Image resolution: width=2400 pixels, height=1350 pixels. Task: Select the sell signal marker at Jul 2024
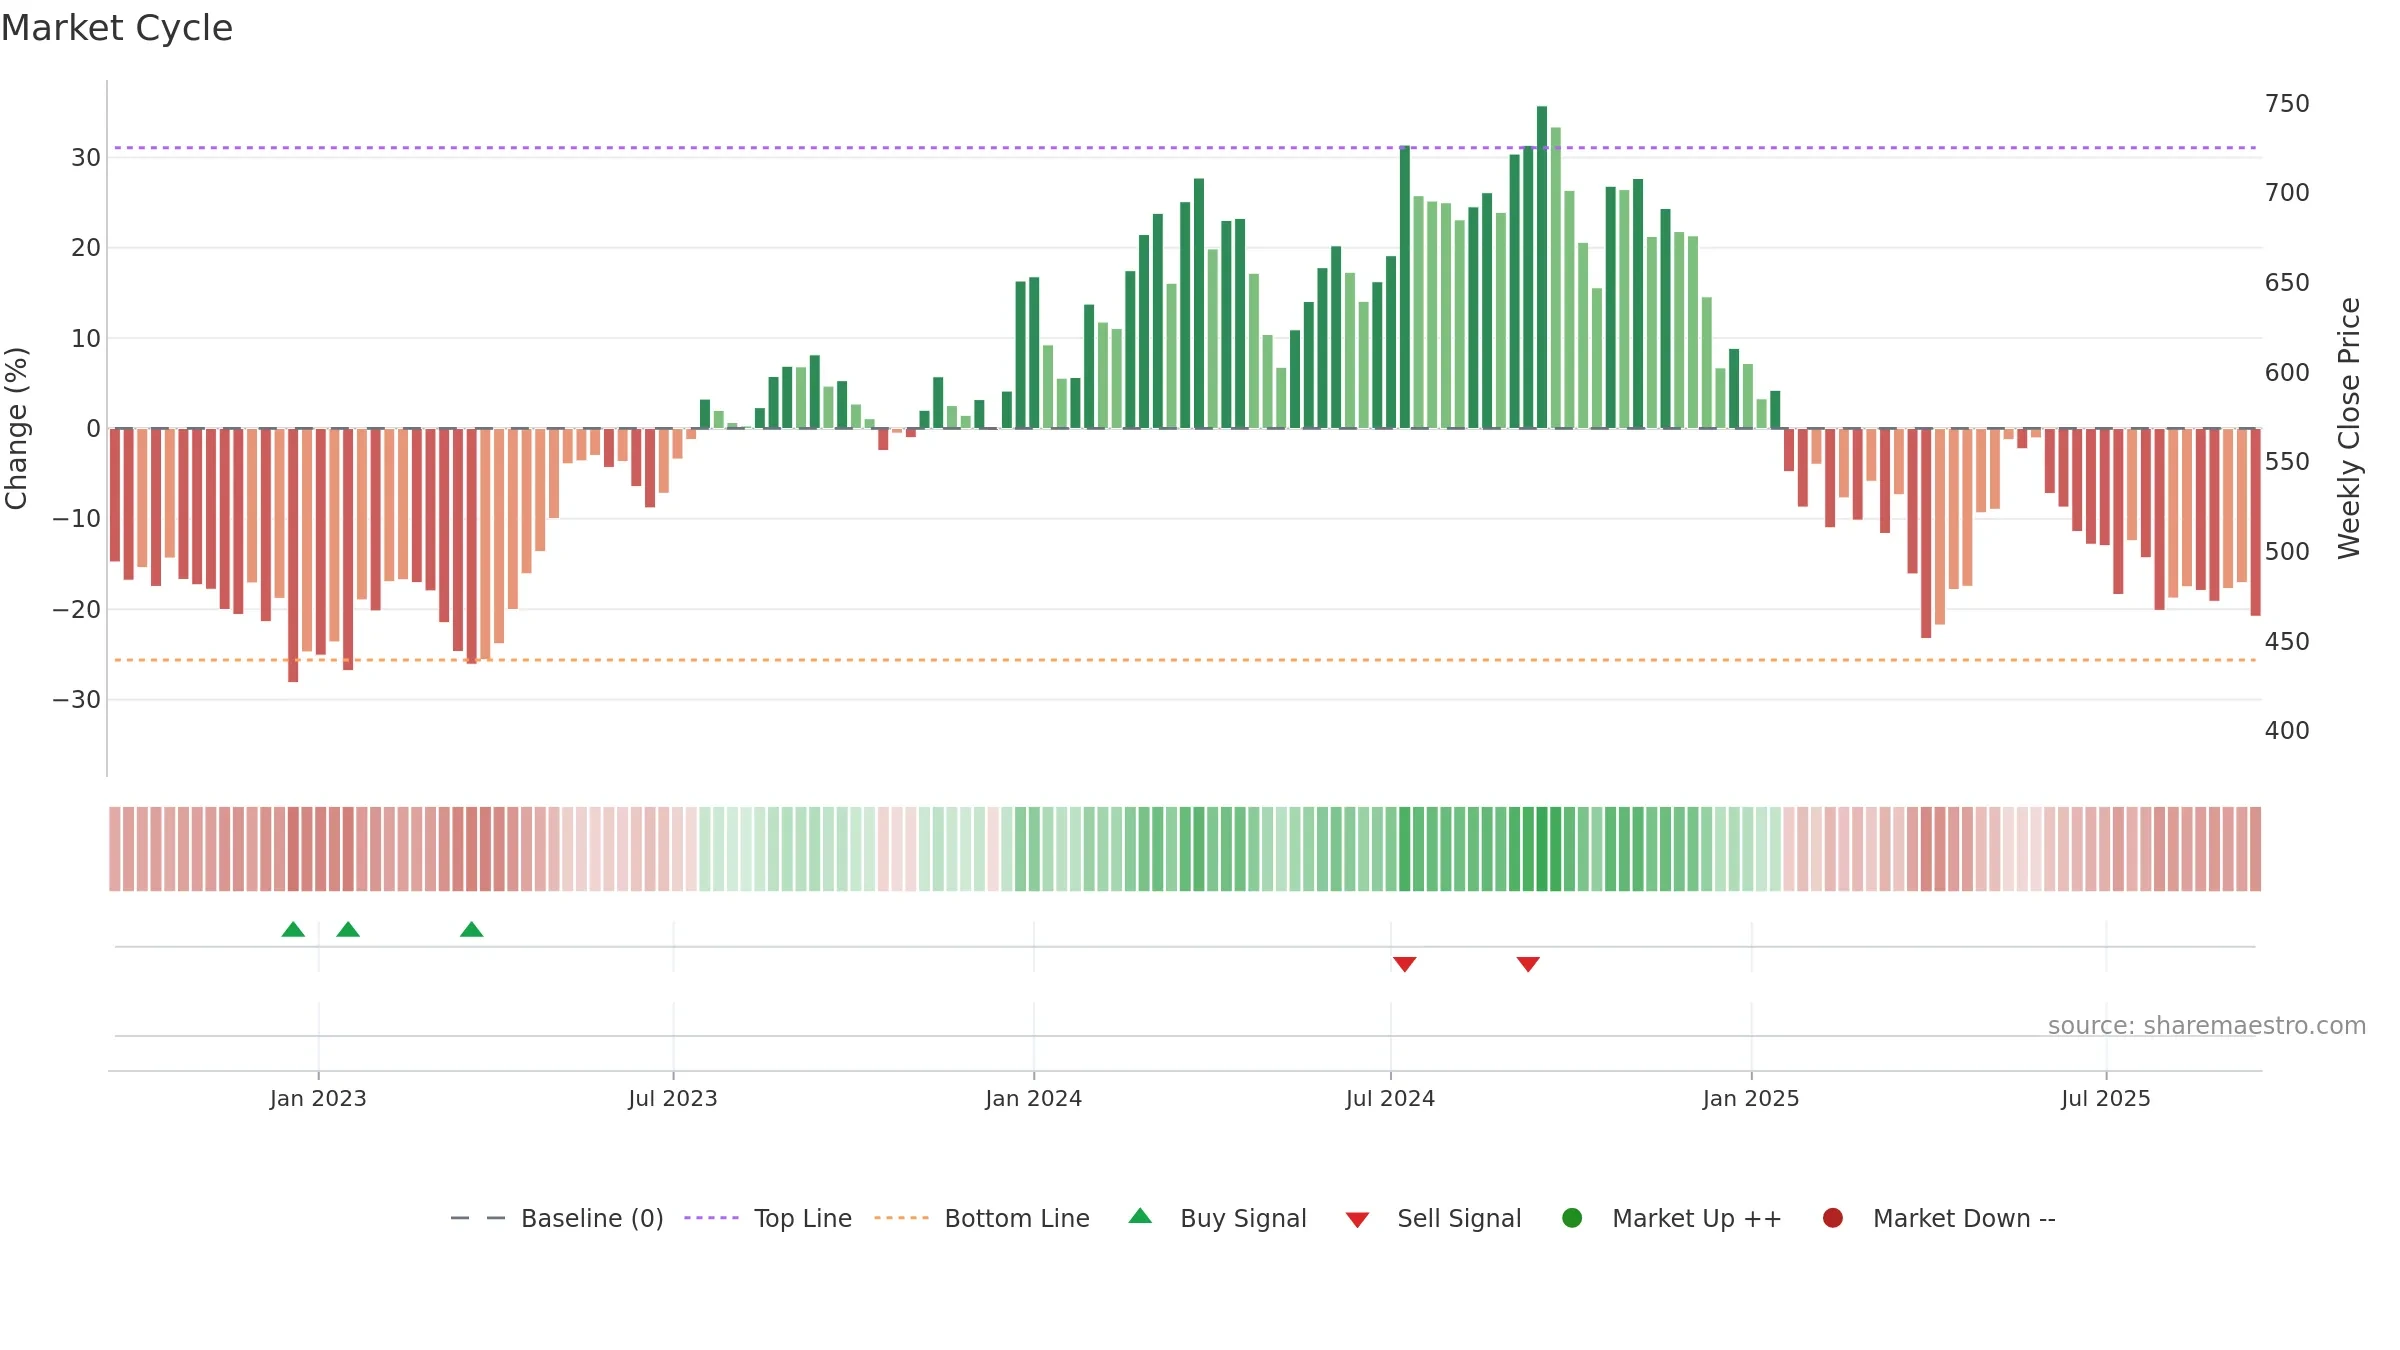[1405, 964]
